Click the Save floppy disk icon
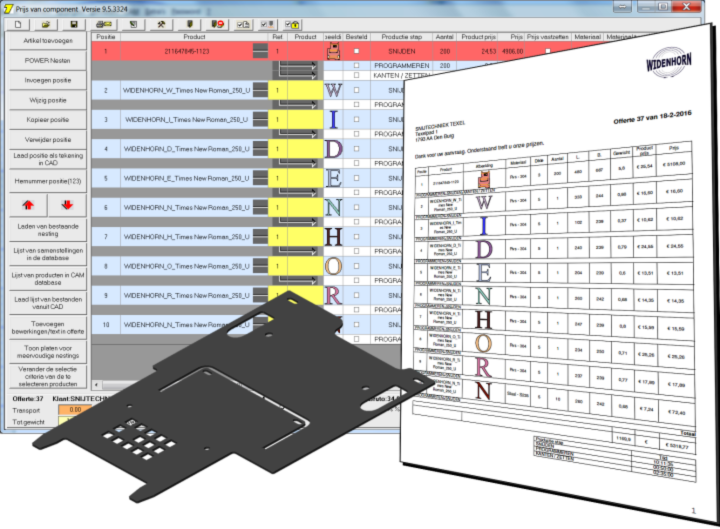720x529 pixels. pyautogui.click(x=74, y=22)
